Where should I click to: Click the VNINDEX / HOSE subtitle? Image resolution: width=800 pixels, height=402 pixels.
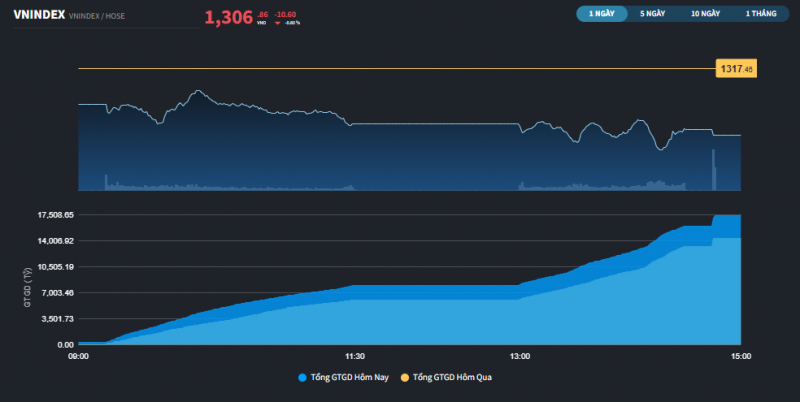click(x=99, y=17)
